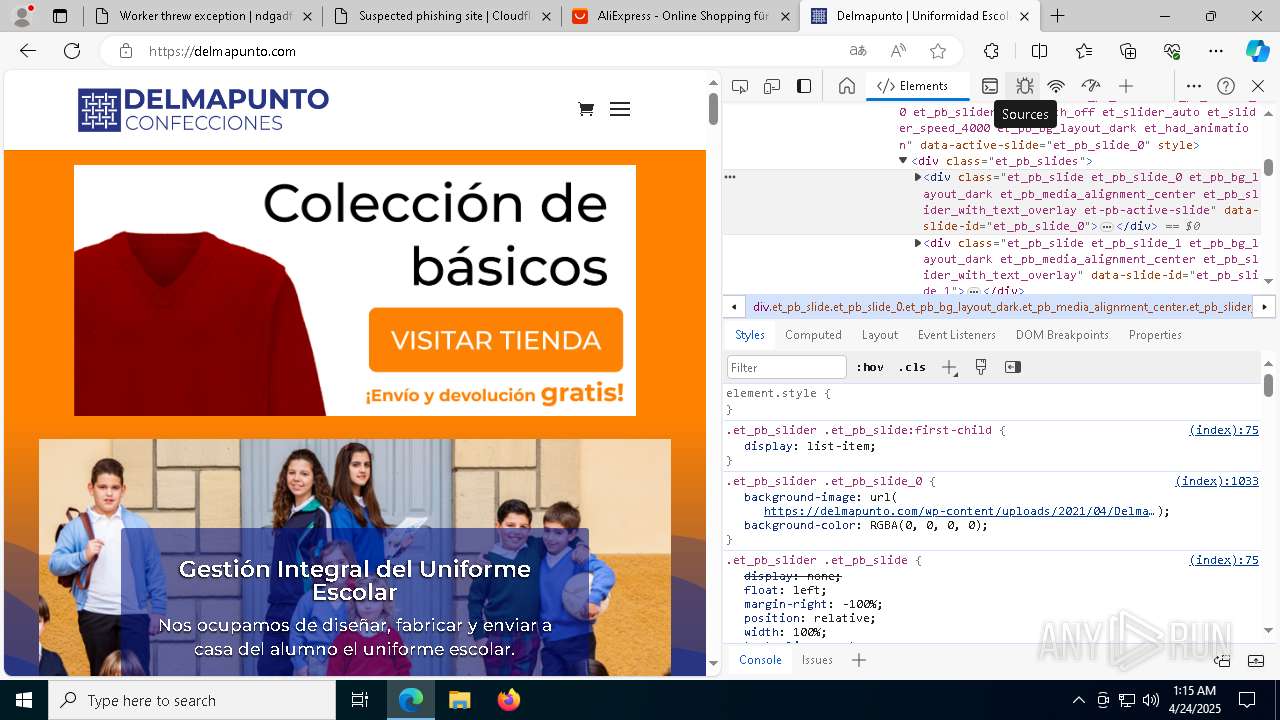Viewport: 1280px width, 720px height.
Task: Open the Console tool icon in DevTools
Action: pos(990,86)
